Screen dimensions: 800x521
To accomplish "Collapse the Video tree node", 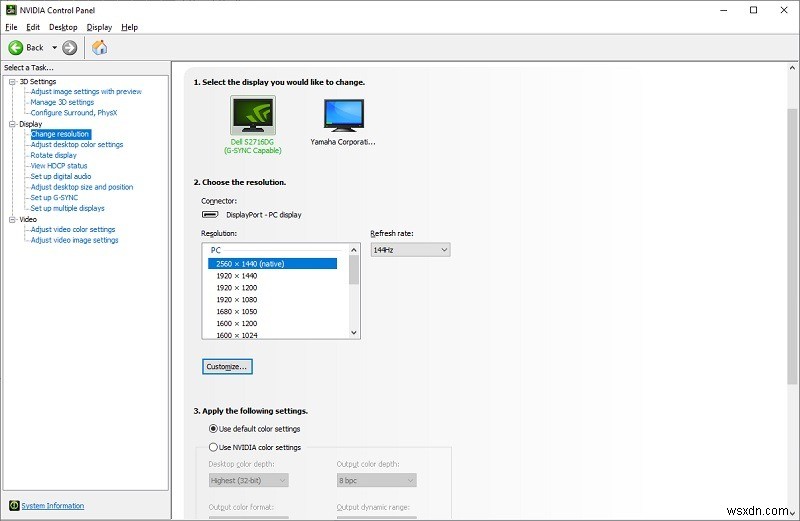I will click(x=12, y=219).
